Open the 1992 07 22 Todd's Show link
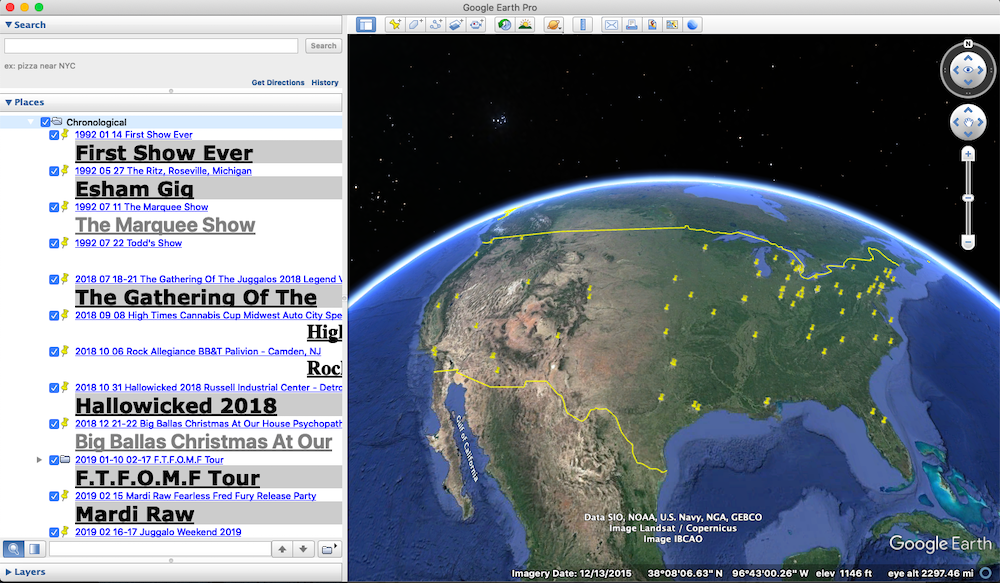1000x583 pixels. point(128,243)
